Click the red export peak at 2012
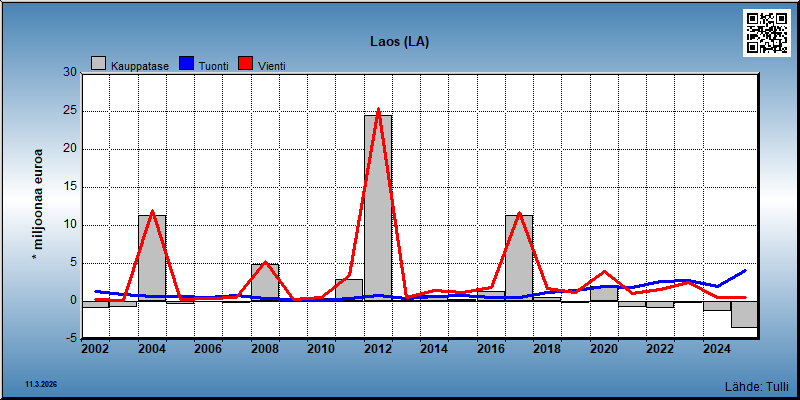800x400 pixels. [378, 110]
